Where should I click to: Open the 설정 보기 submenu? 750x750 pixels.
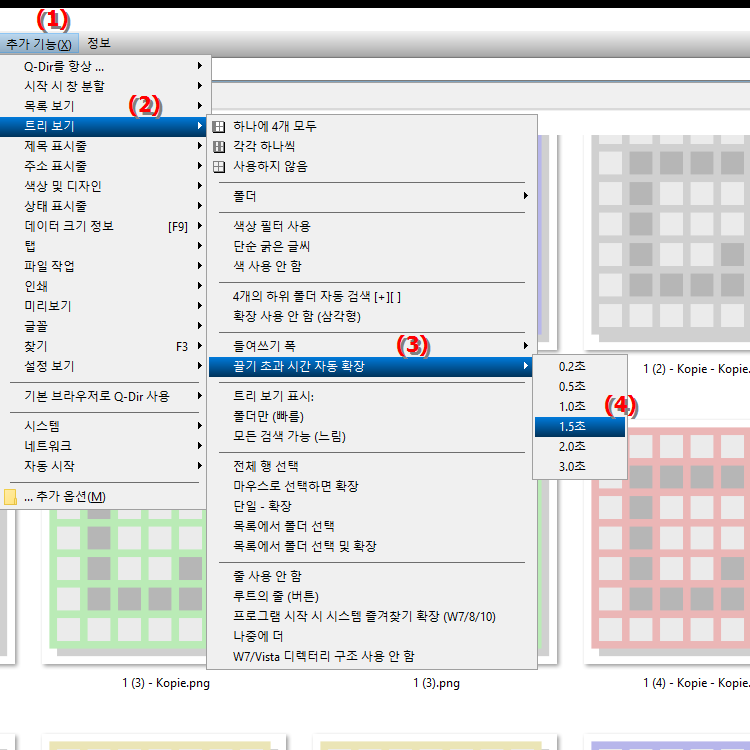click(x=103, y=366)
